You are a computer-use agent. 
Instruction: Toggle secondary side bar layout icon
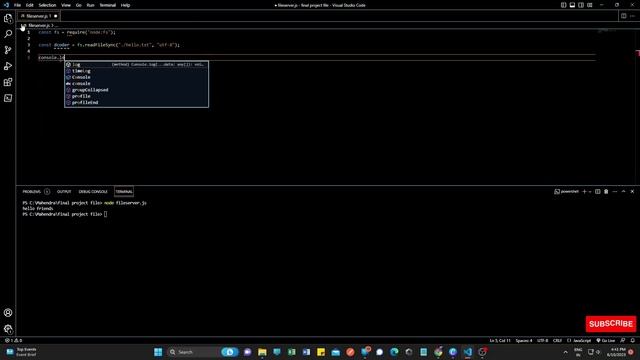(x=581, y=5)
